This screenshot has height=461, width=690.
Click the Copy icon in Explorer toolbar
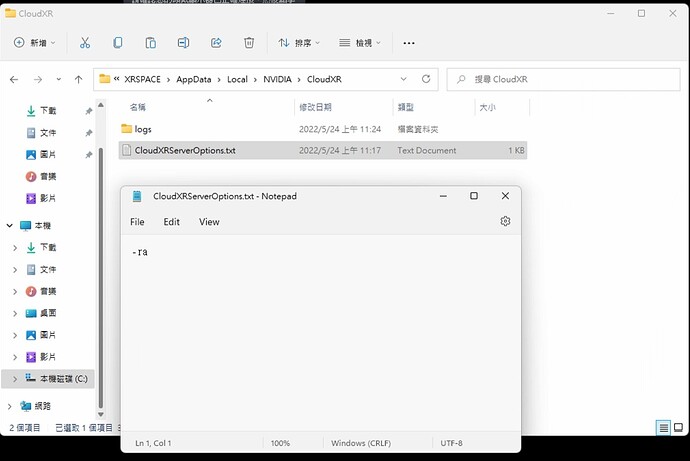click(117, 43)
